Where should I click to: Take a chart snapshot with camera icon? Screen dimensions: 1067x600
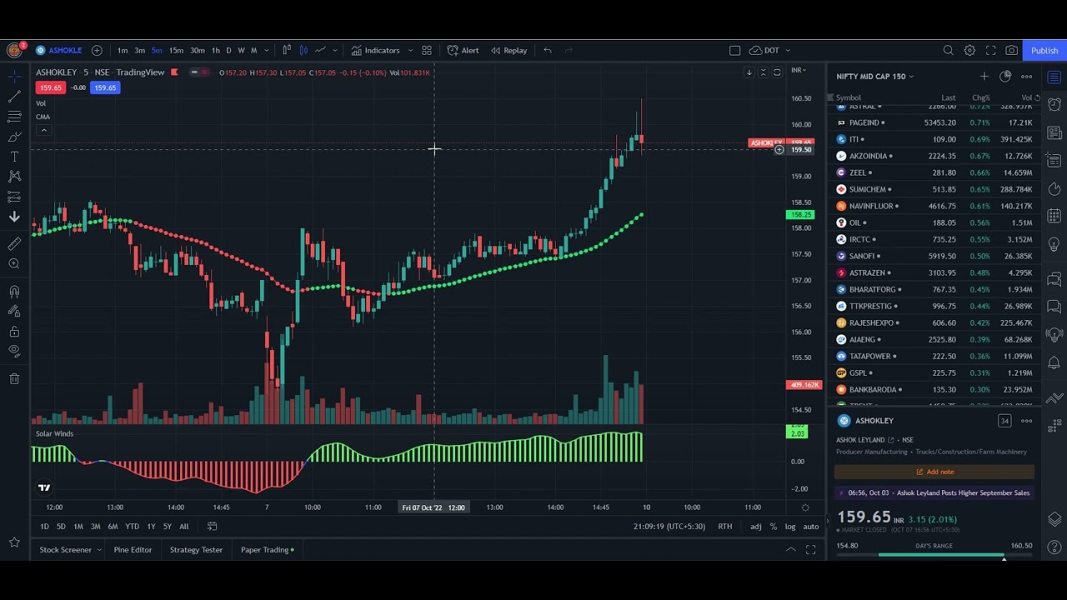coord(1012,50)
